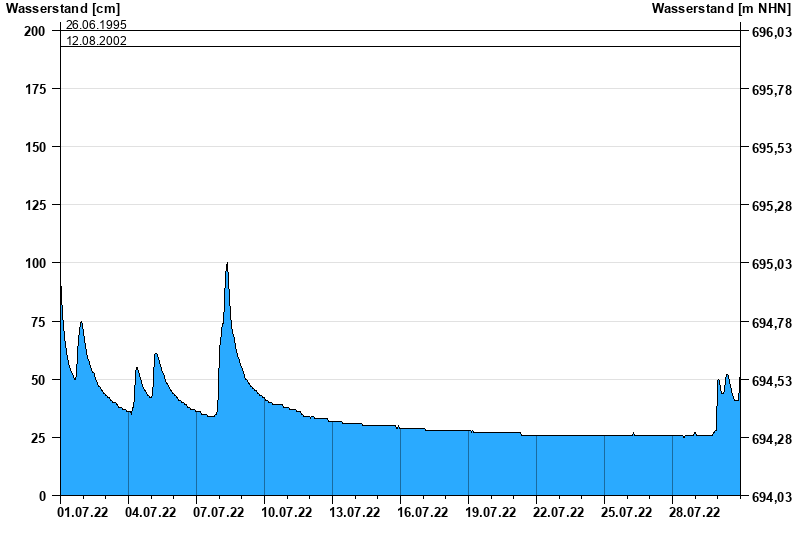
Task: Click the 04.07.22 date label
Action: (x=150, y=513)
